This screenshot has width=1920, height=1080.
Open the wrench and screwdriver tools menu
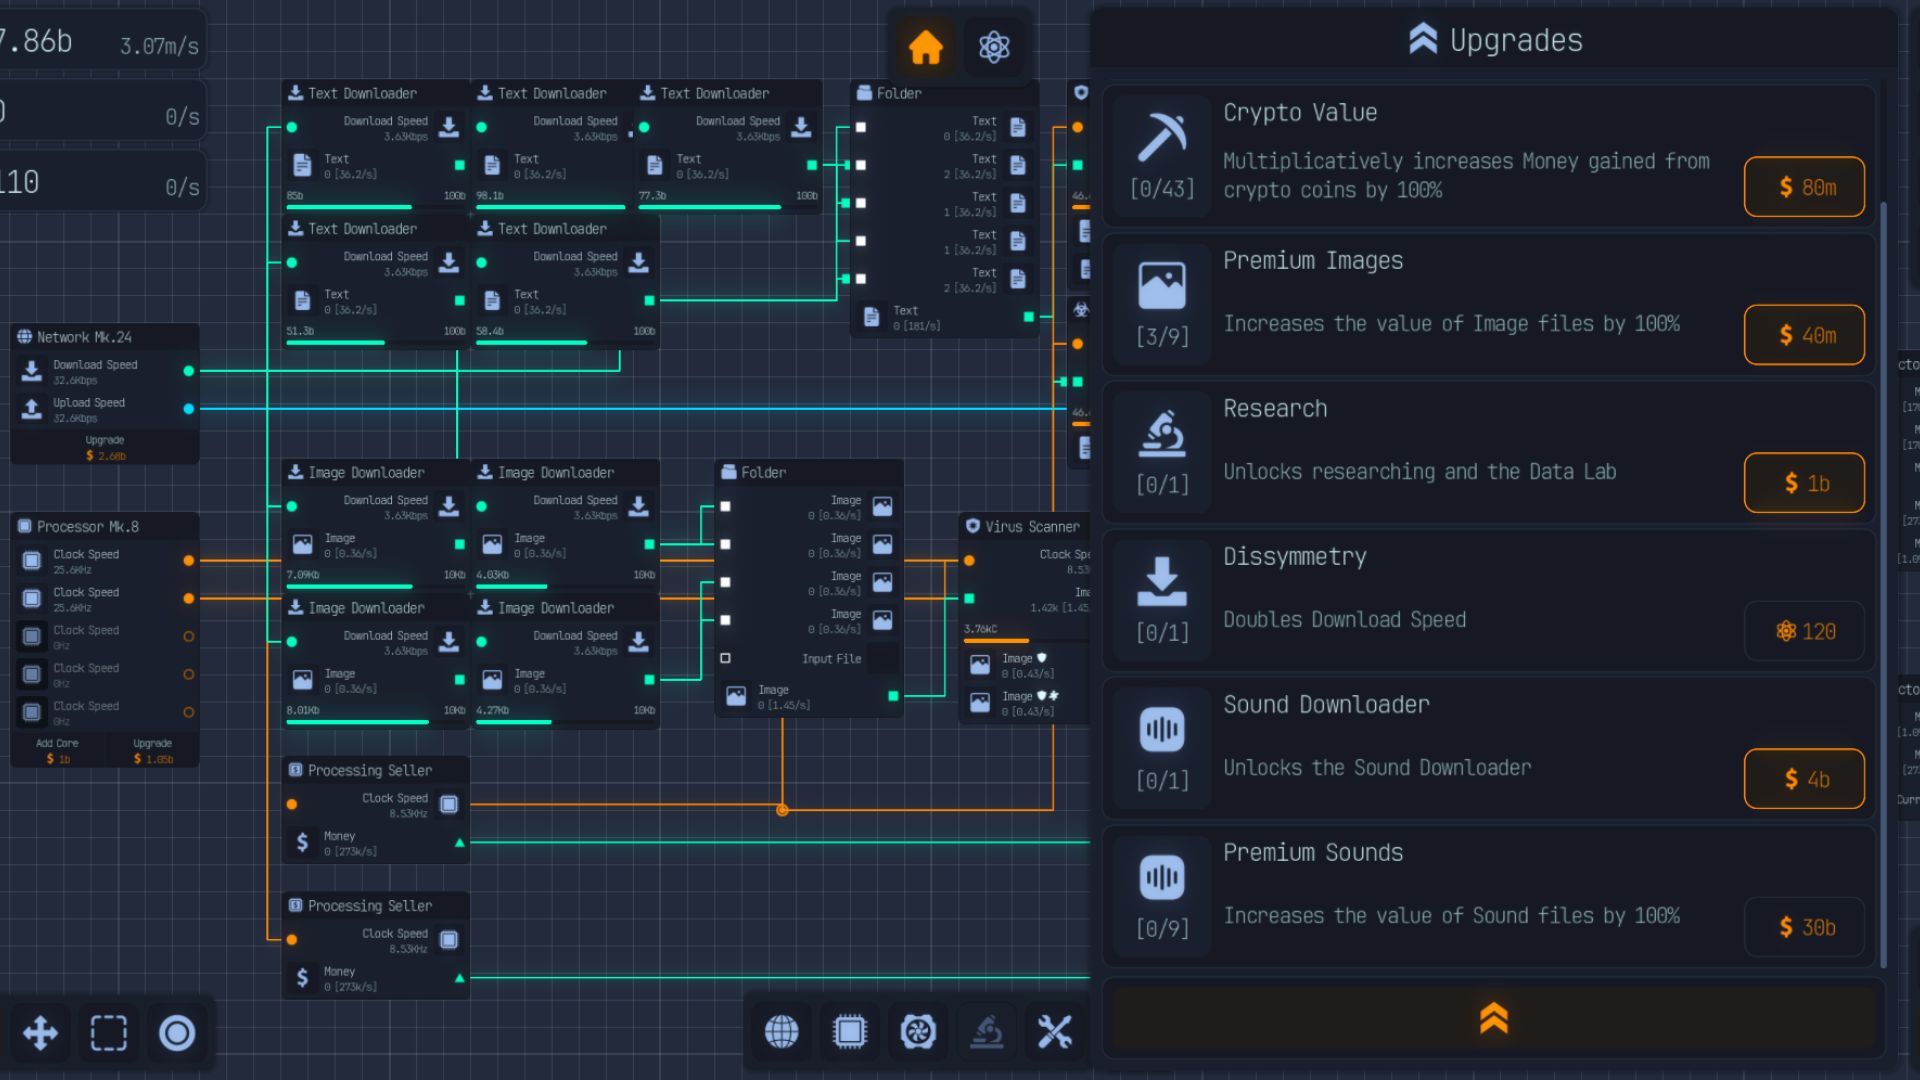point(1054,1031)
